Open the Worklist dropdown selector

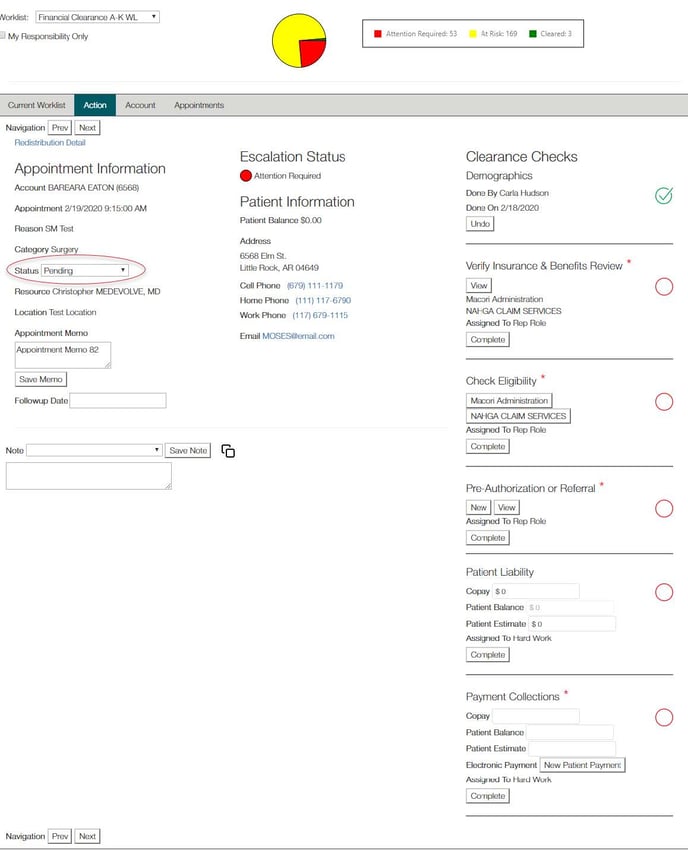[x=97, y=17]
